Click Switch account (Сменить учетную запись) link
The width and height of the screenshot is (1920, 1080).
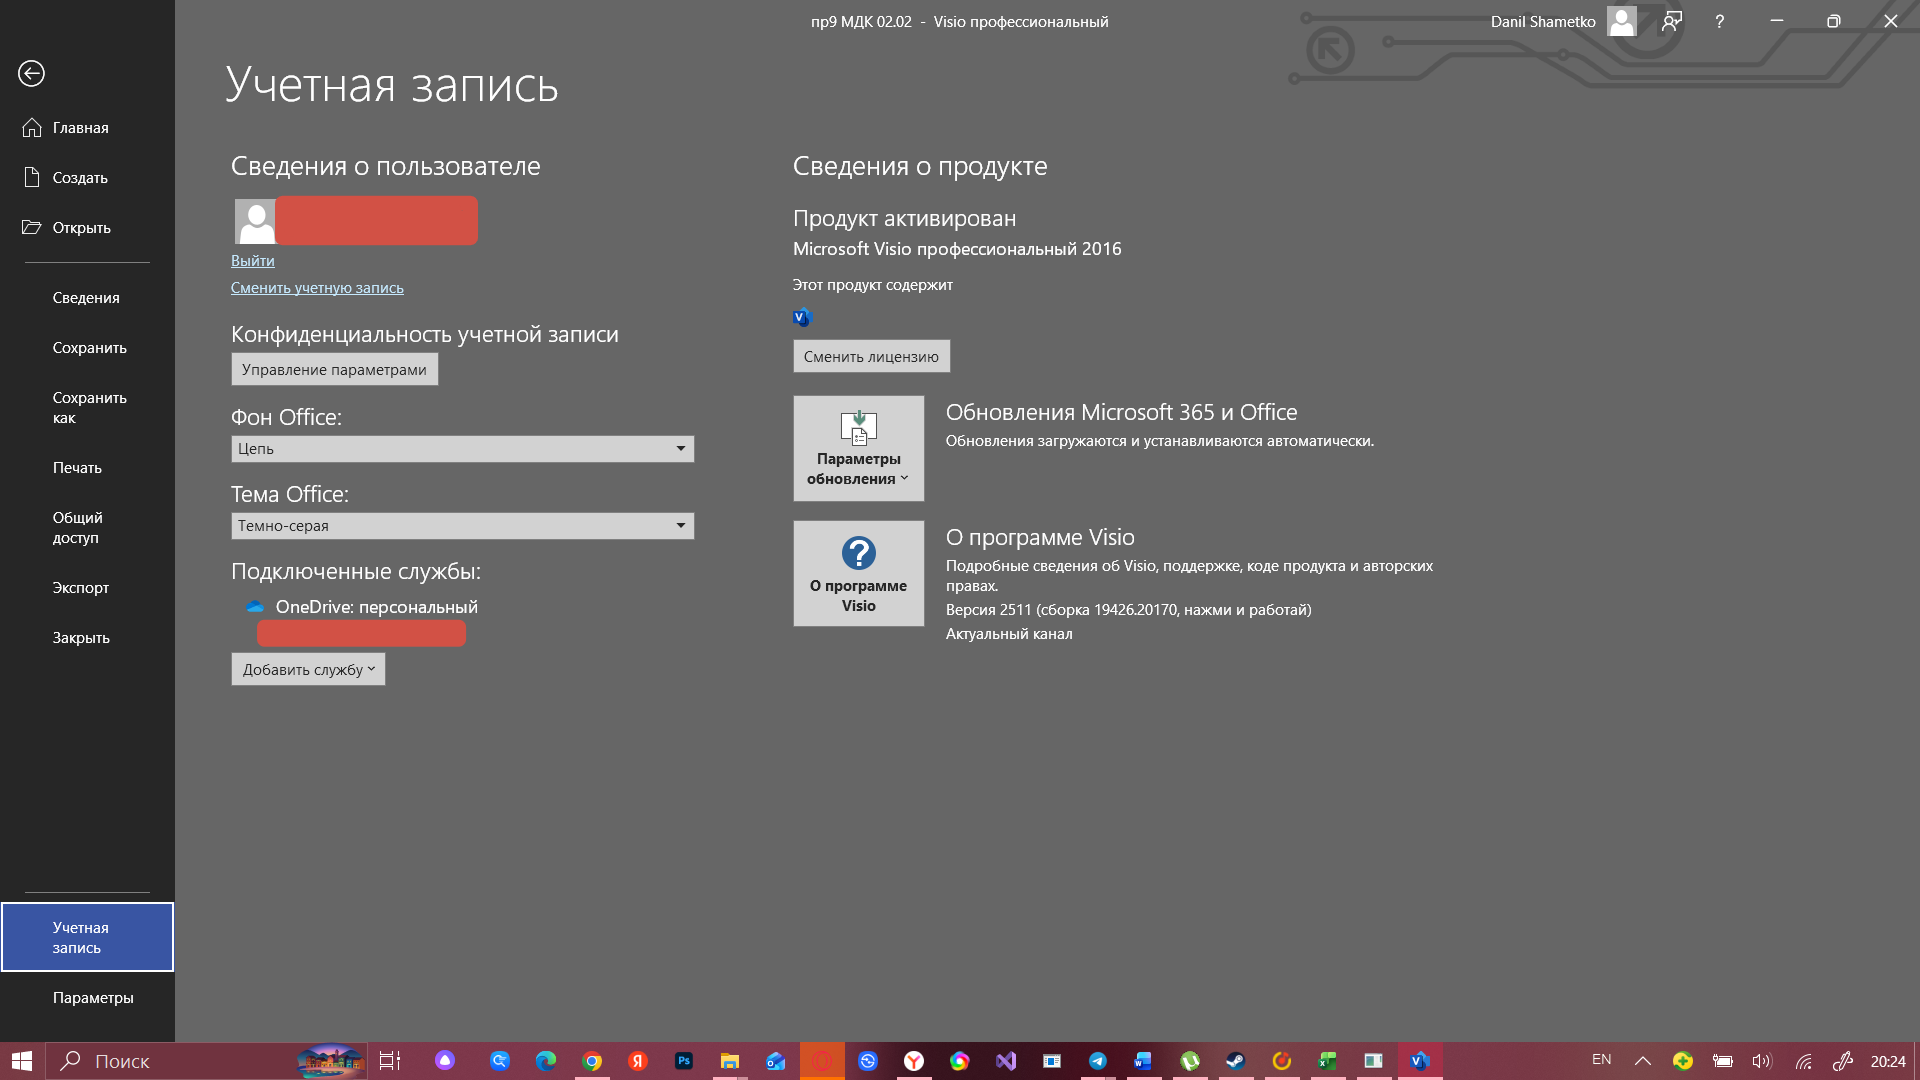317,287
